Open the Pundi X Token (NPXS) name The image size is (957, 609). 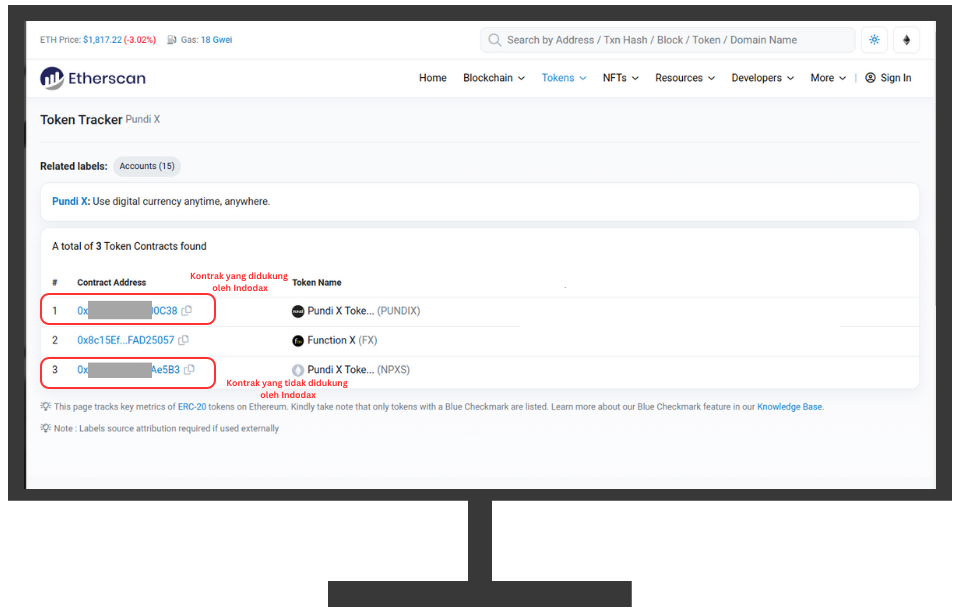(359, 369)
